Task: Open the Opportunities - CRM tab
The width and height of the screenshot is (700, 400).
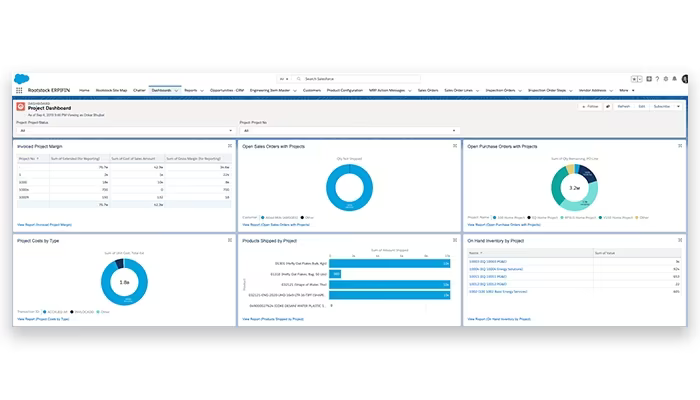Action: pyautogui.click(x=227, y=91)
